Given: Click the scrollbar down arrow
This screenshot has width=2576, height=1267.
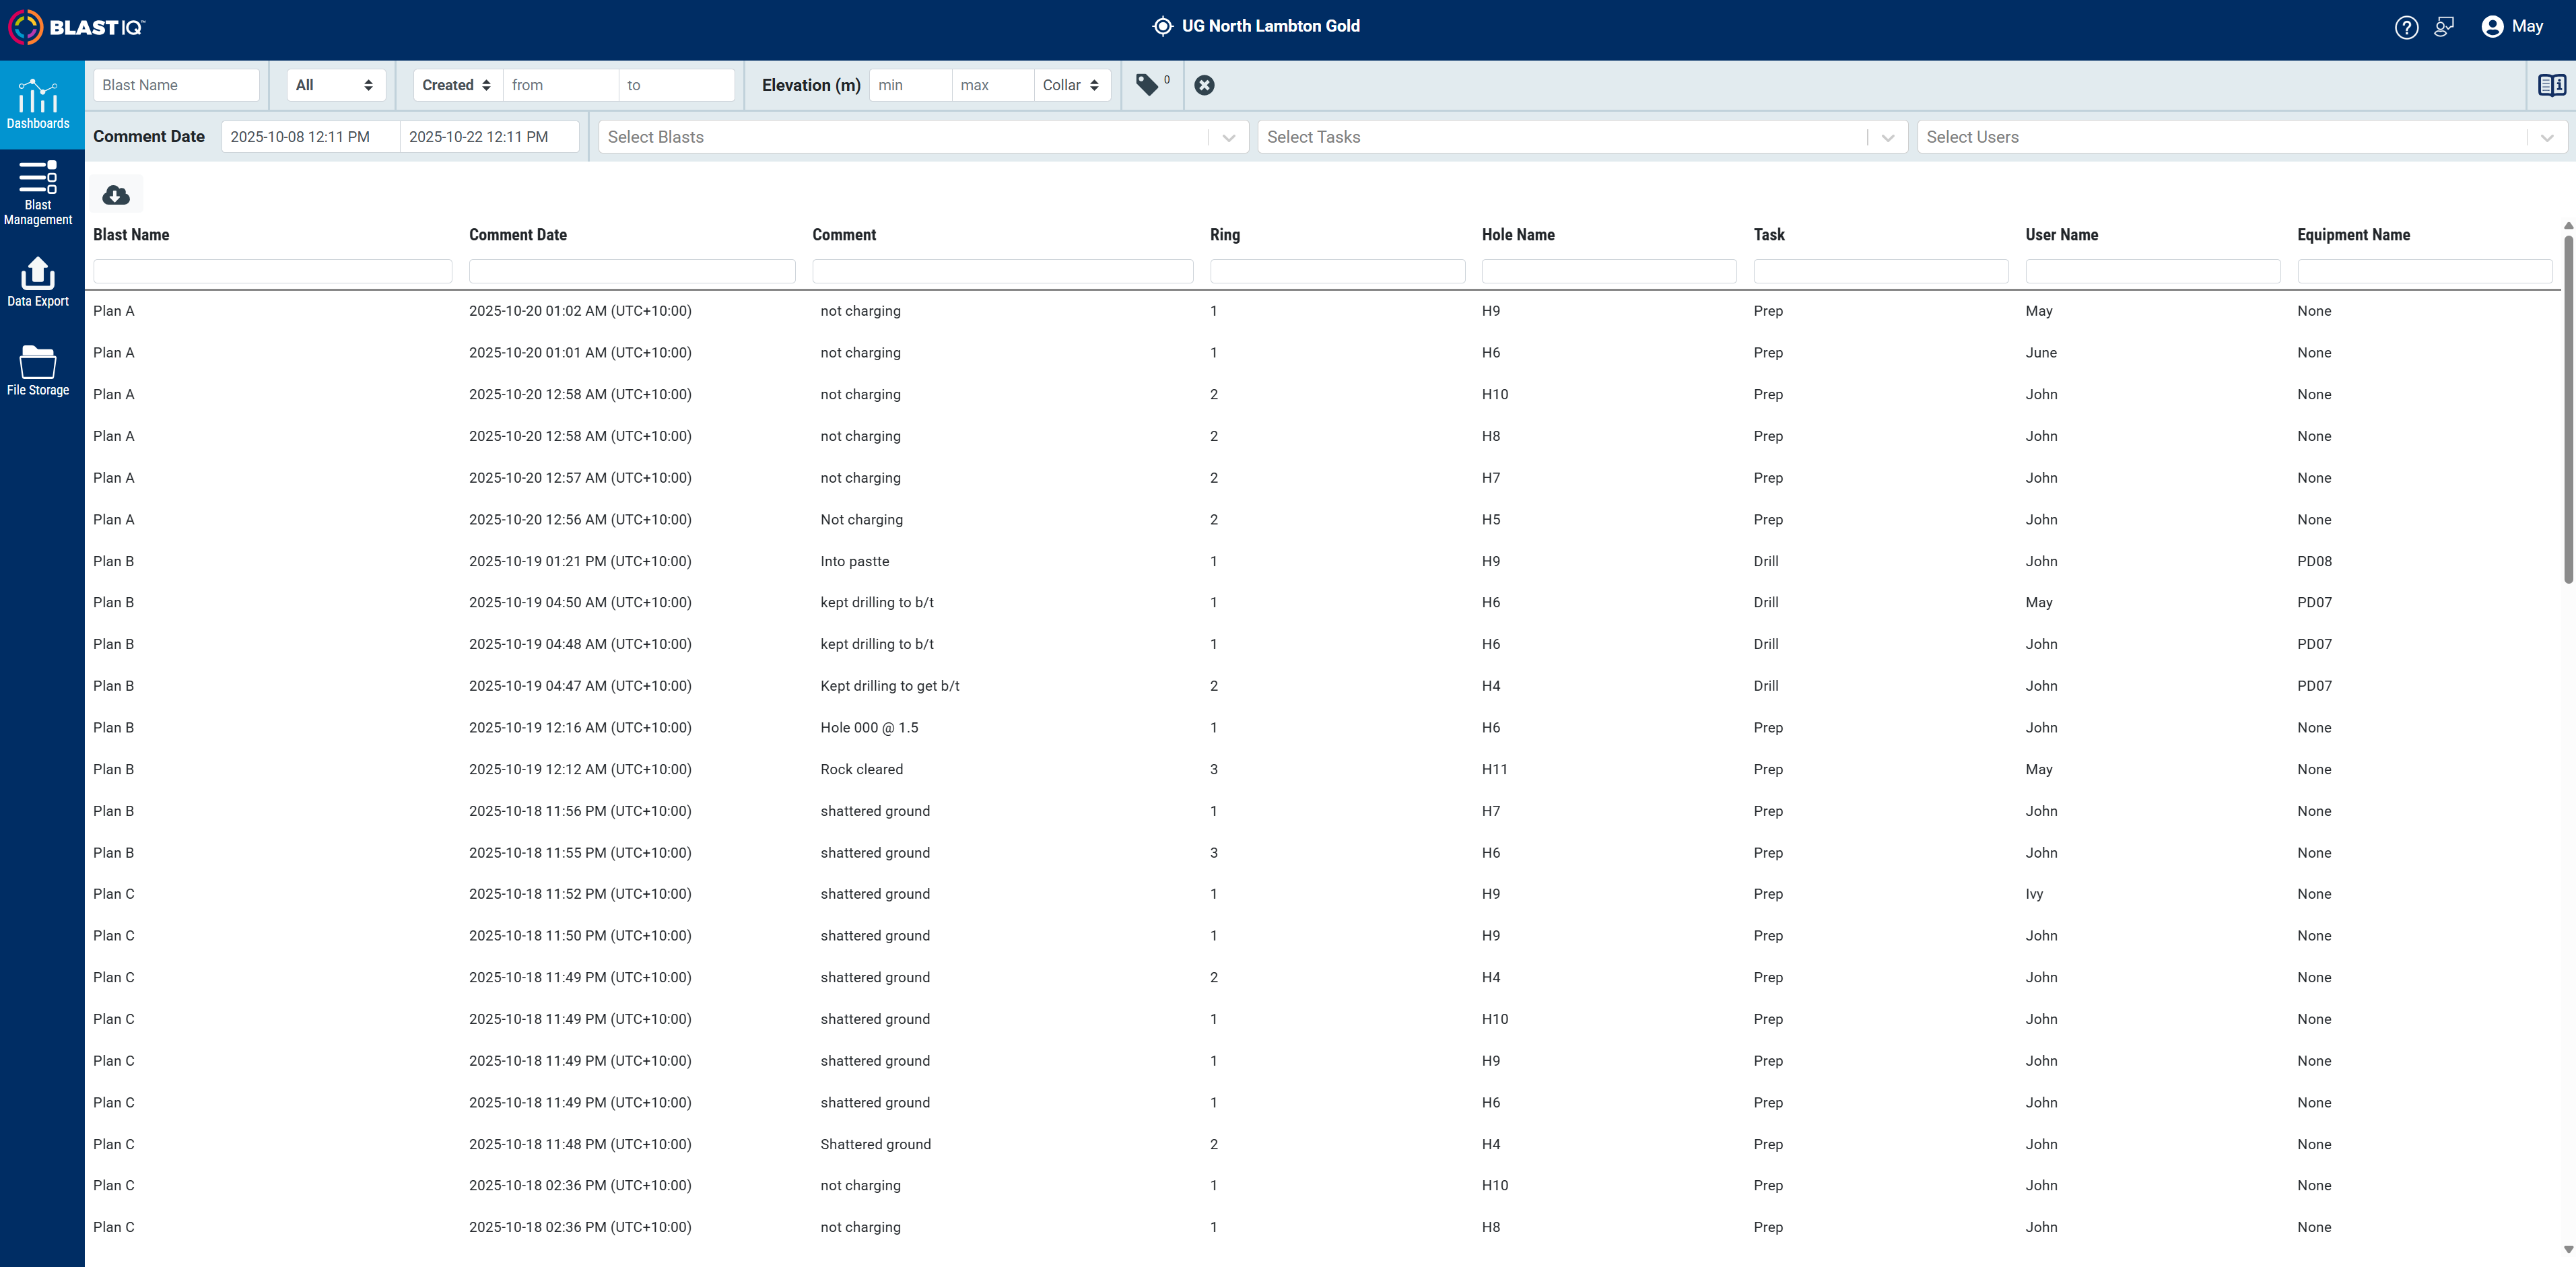Looking at the screenshot, I should (2568, 1249).
